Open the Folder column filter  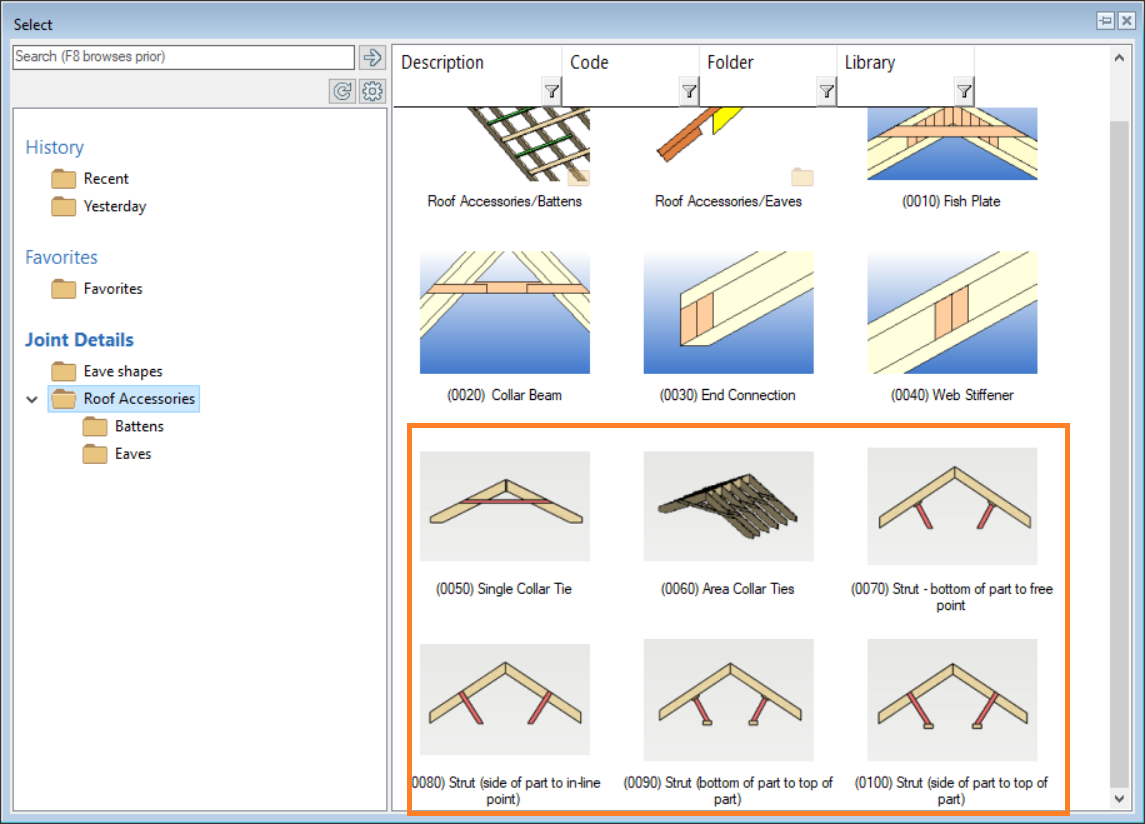click(x=827, y=91)
